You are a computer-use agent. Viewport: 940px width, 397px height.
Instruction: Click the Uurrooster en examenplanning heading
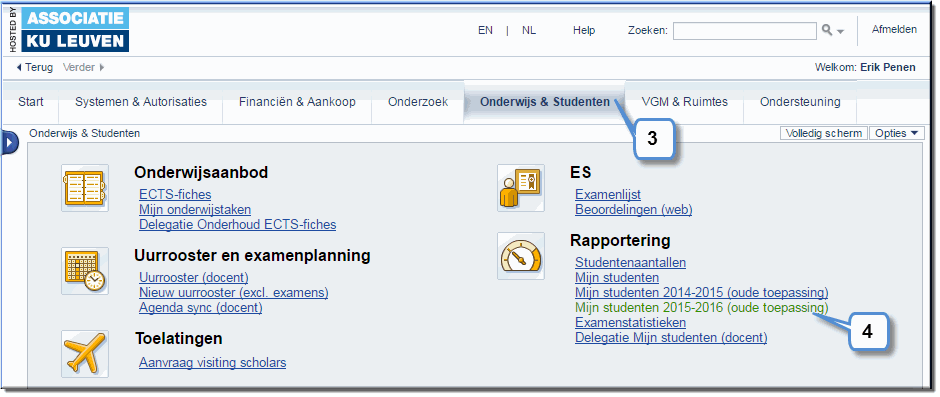click(x=252, y=255)
